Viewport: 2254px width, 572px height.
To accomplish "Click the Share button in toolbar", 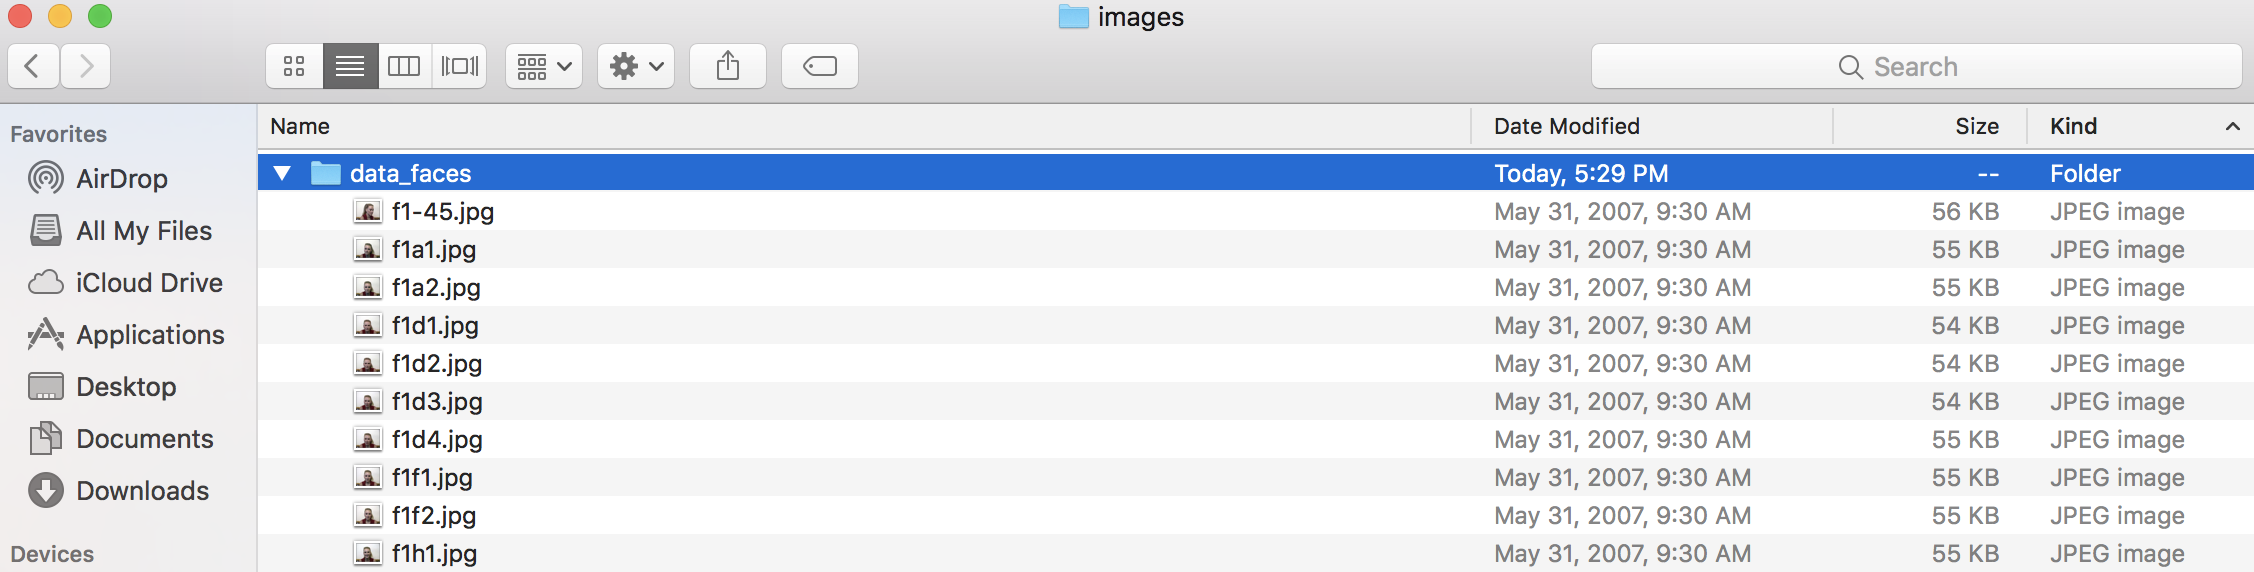I will [x=728, y=66].
